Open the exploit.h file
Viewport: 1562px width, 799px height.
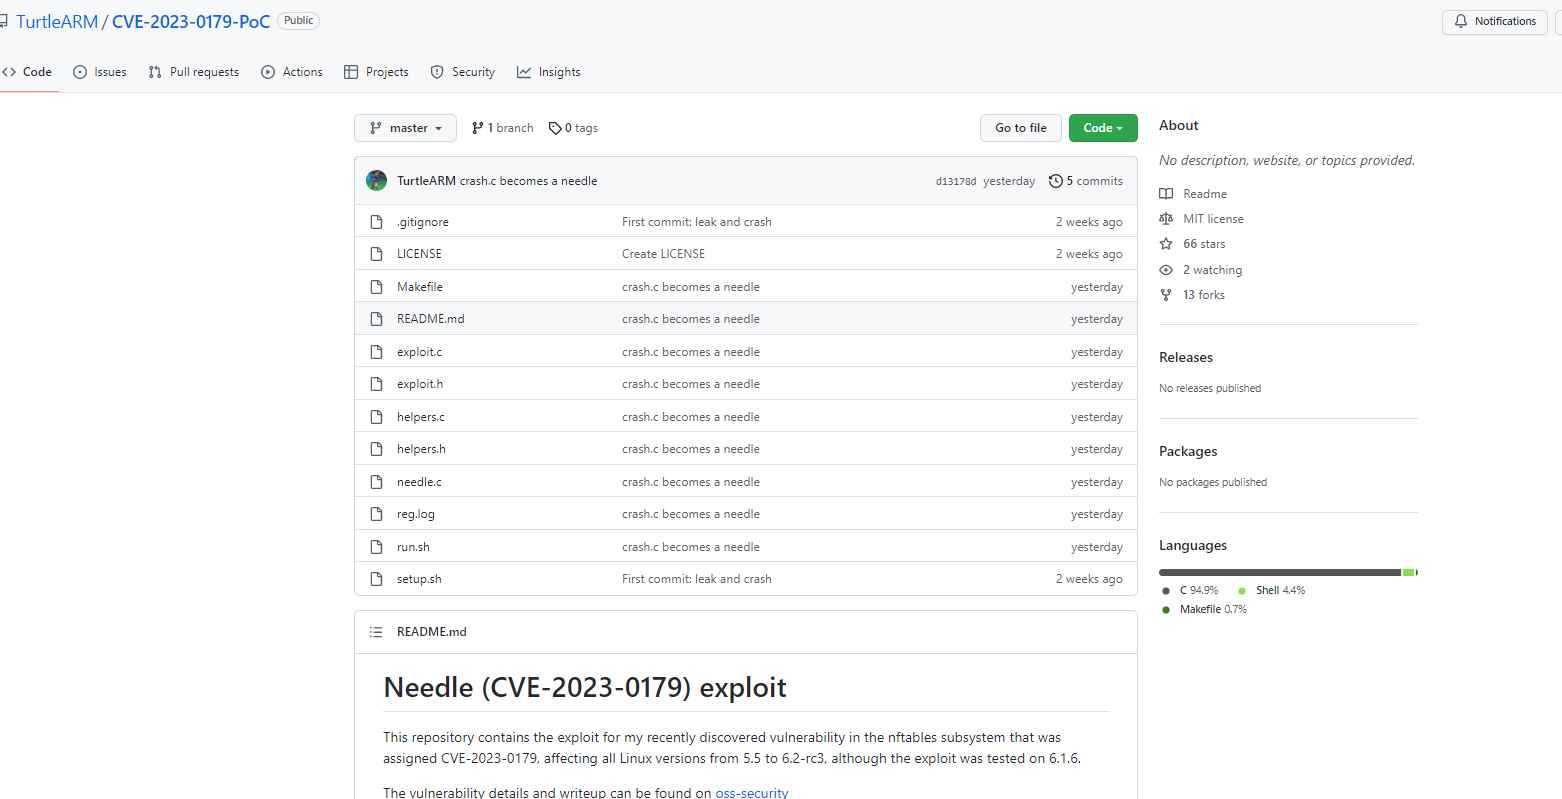420,384
